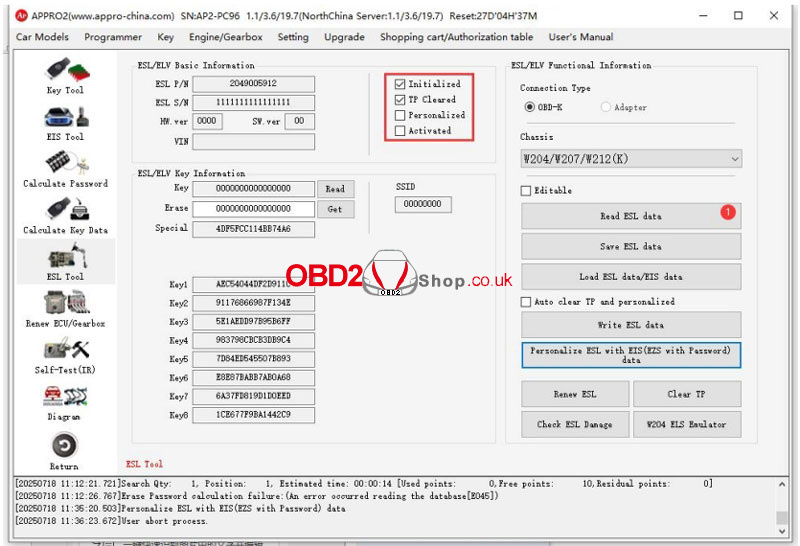The width and height of the screenshot is (800, 546).
Task: Open the Upgrade menu
Action: click(344, 37)
